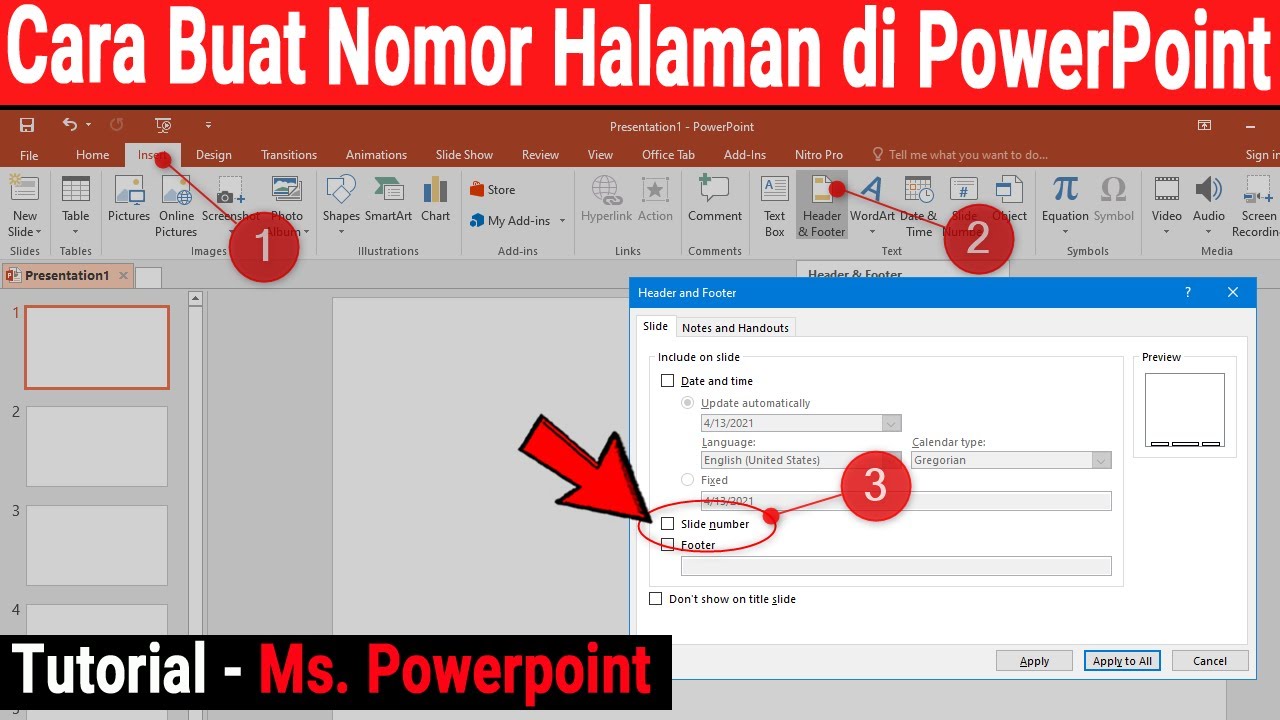Insert a Chart
Screen dimensions: 1280x720
point(435,199)
